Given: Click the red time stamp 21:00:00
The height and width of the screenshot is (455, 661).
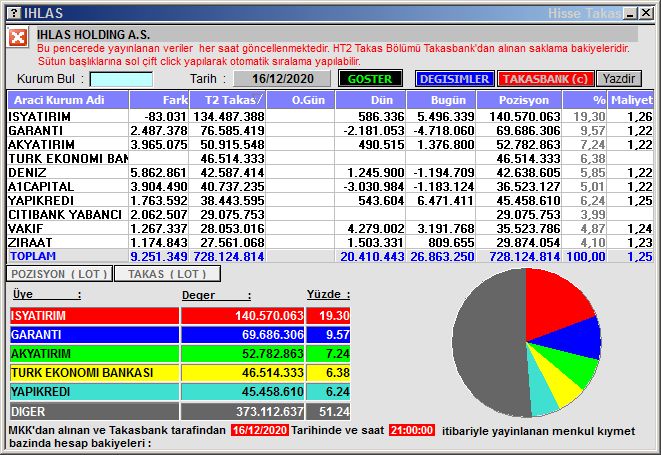Looking at the screenshot, I should click(x=412, y=430).
